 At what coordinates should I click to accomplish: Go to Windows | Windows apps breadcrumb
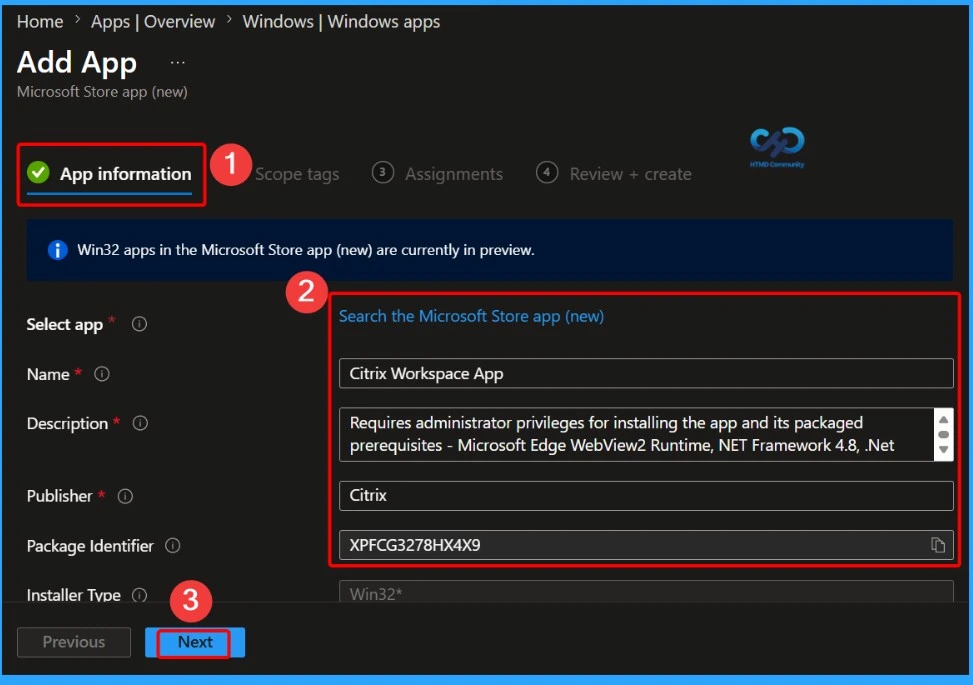point(341,22)
